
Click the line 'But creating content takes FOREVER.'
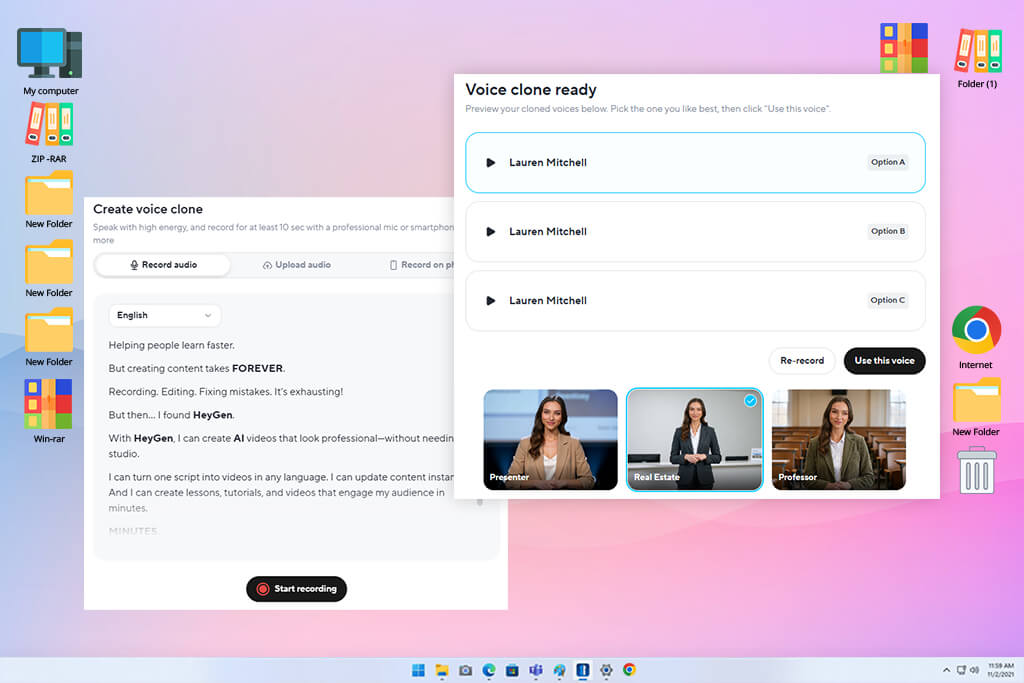pos(197,368)
